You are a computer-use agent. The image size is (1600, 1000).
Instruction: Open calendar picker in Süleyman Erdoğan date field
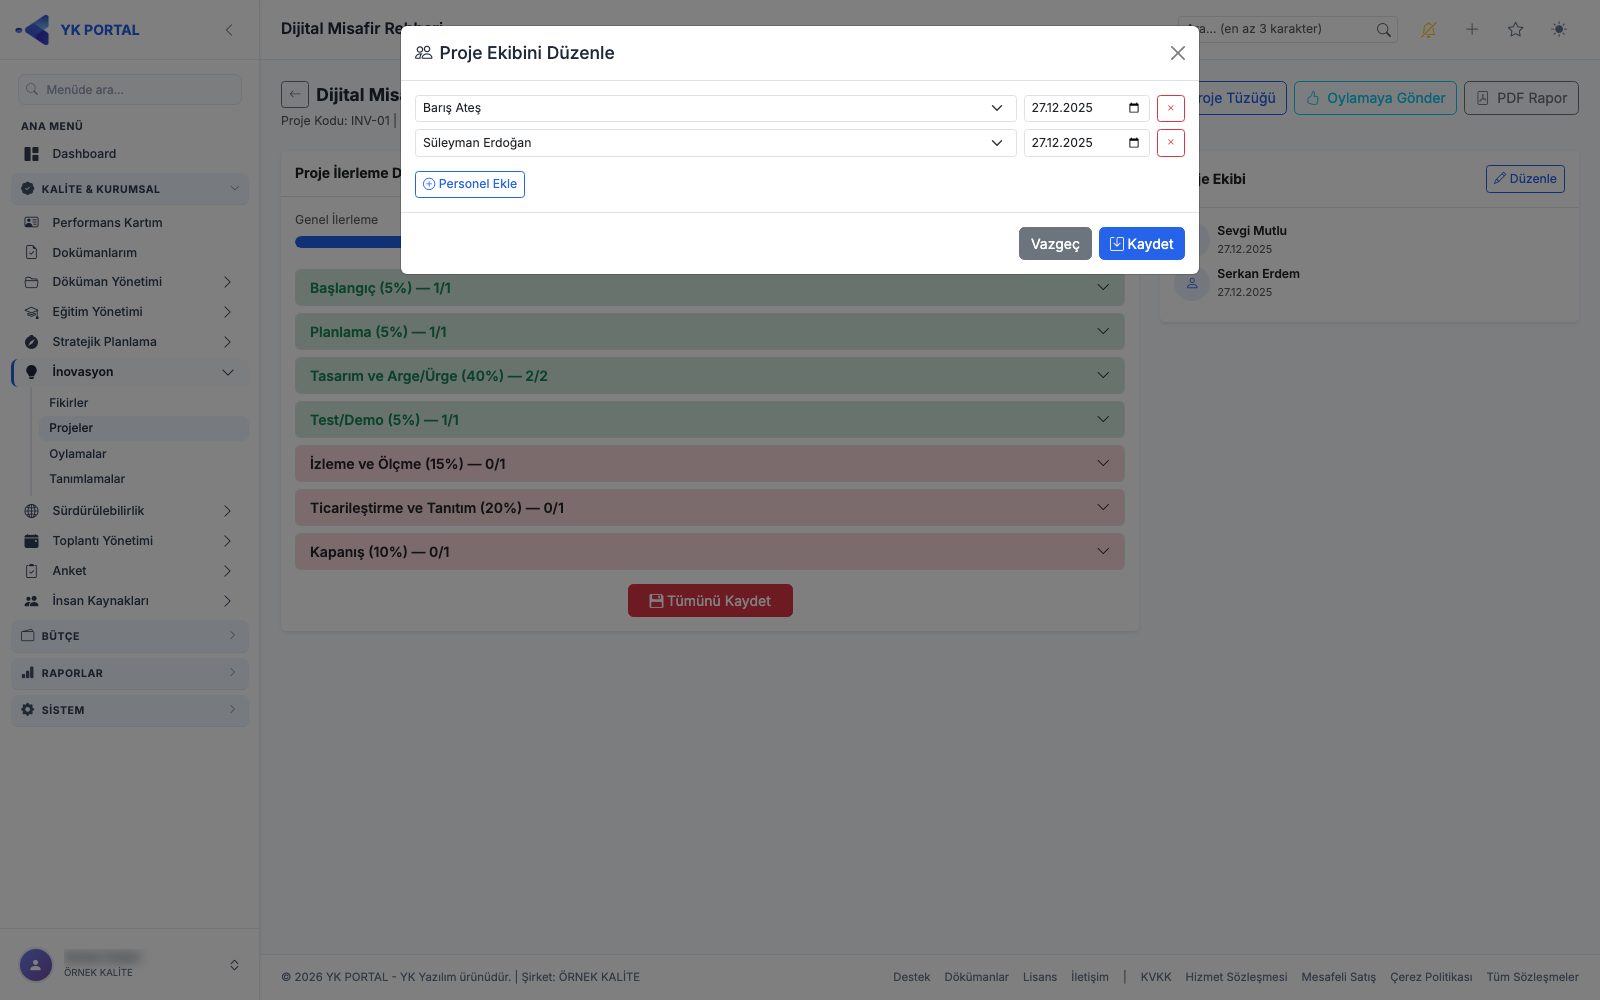[1134, 143]
